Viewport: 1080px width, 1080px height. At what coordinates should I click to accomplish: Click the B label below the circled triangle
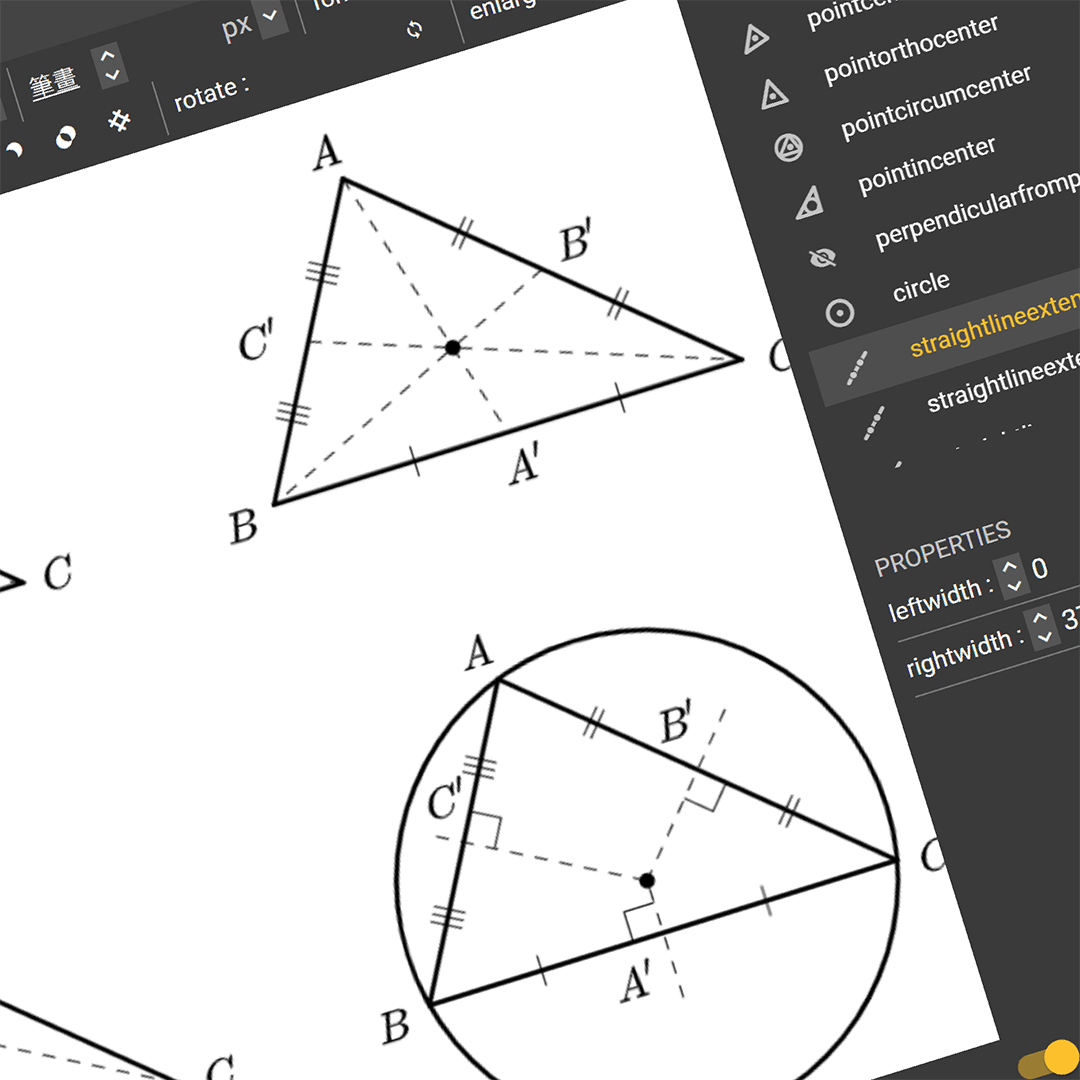[395, 1026]
